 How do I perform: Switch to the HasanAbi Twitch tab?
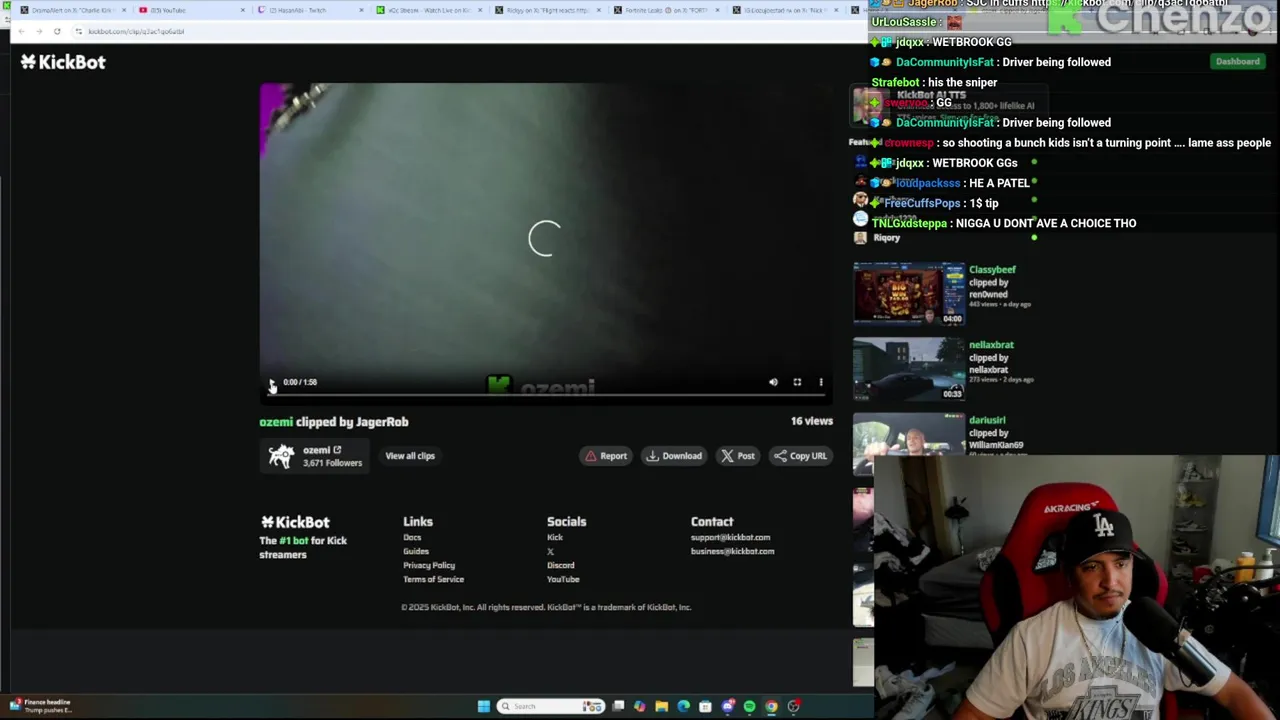[x=310, y=10]
